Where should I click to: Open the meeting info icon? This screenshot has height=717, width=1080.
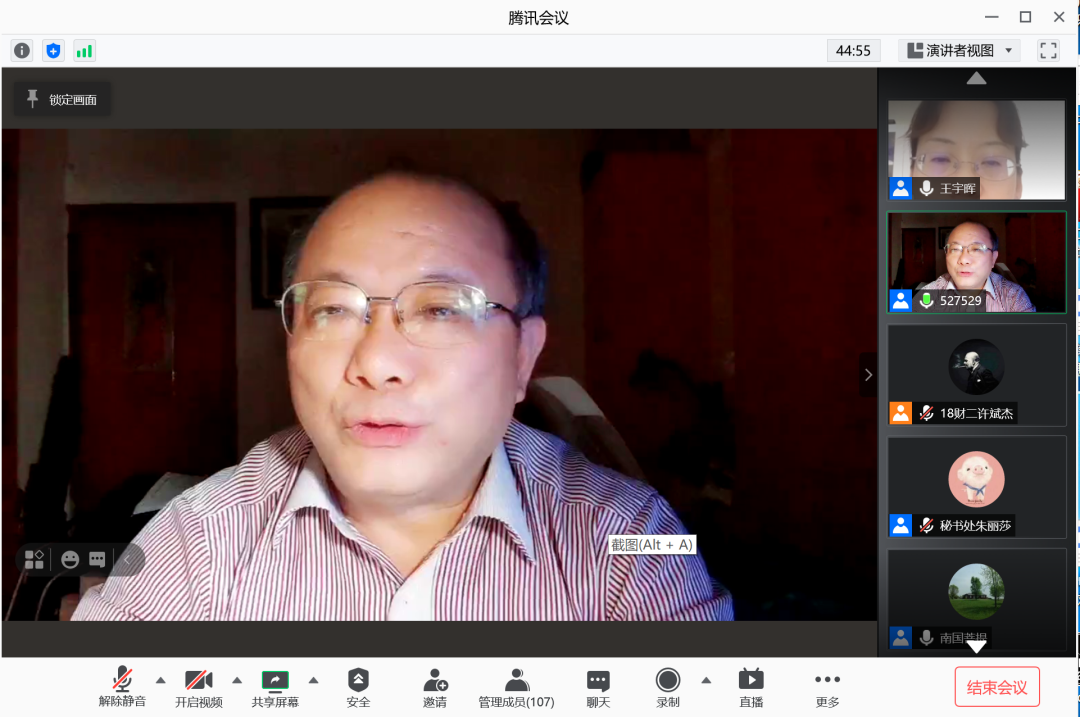22,50
